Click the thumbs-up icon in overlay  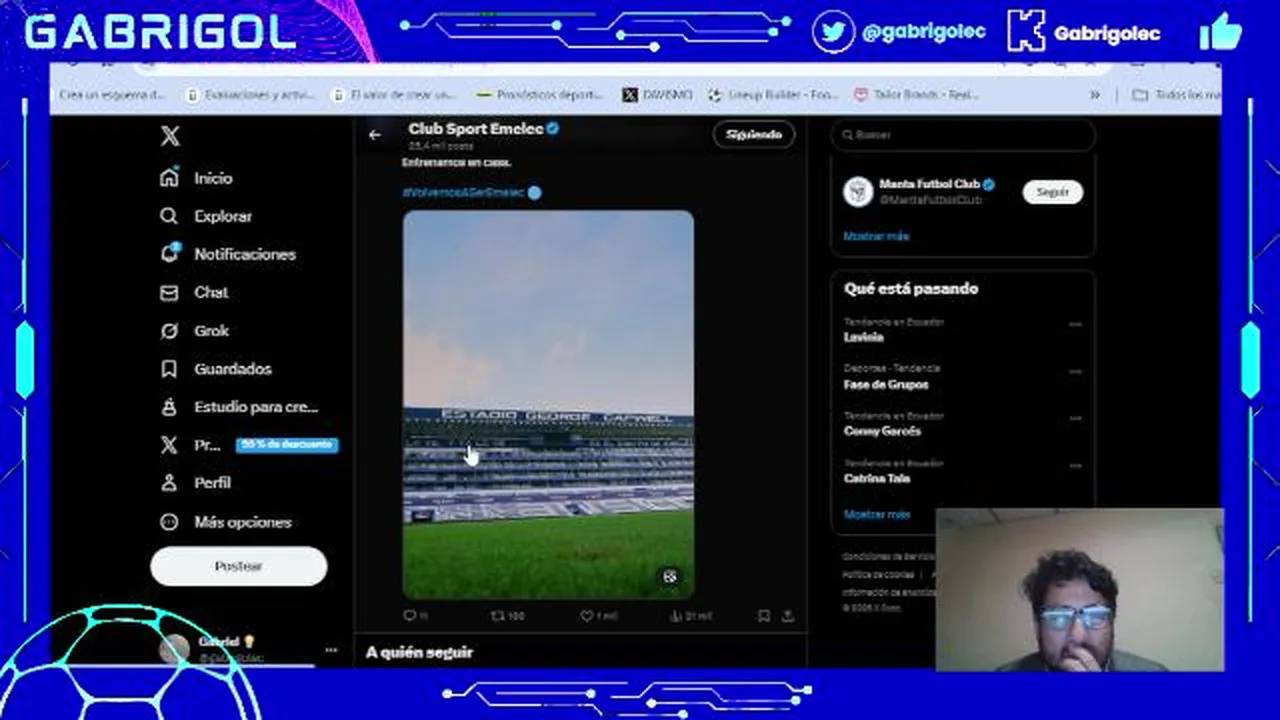coord(1220,31)
